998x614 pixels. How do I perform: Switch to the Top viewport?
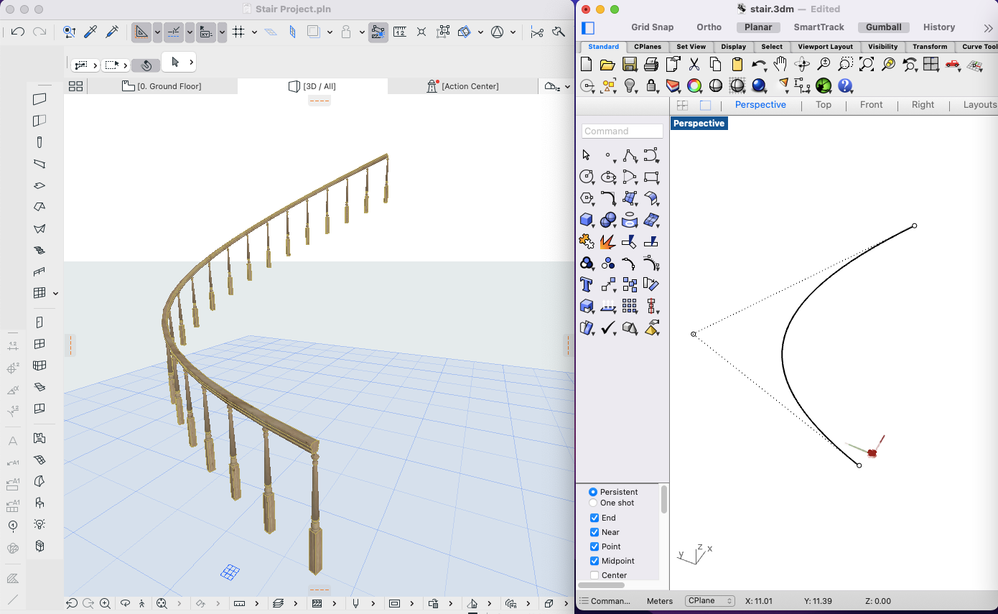[x=823, y=105]
